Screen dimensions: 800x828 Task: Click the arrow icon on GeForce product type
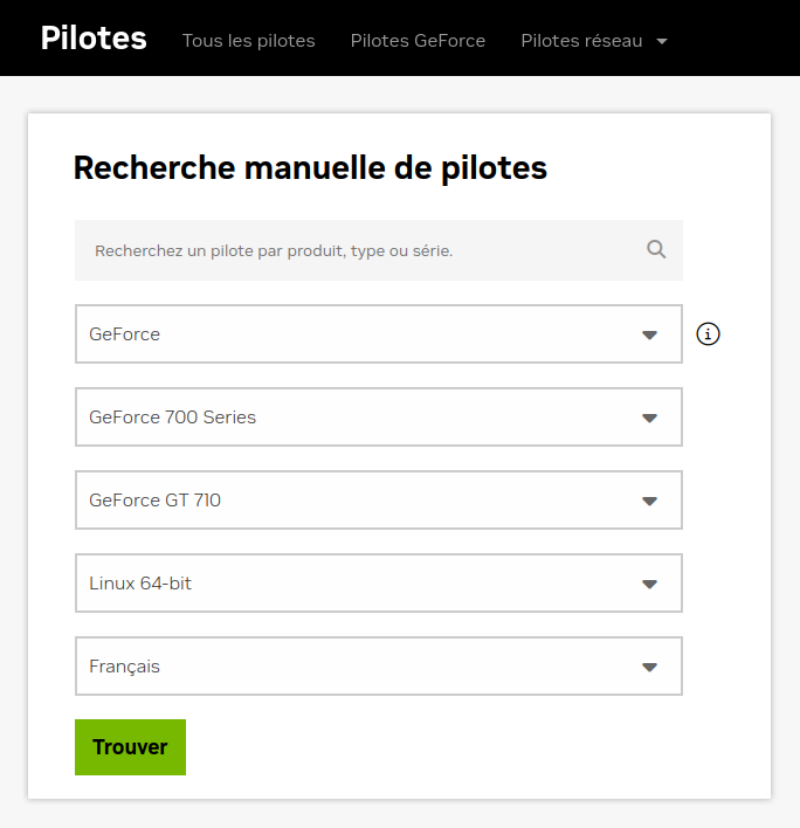[650, 335]
